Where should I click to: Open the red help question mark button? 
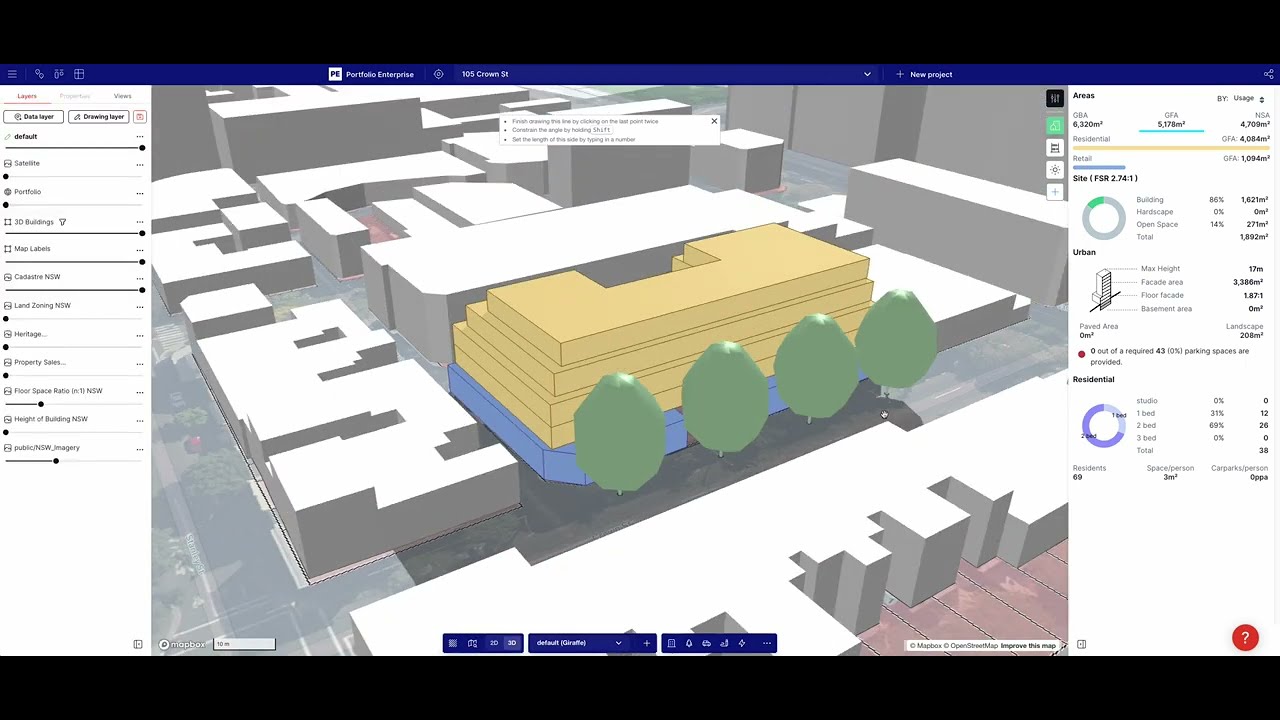1245,638
